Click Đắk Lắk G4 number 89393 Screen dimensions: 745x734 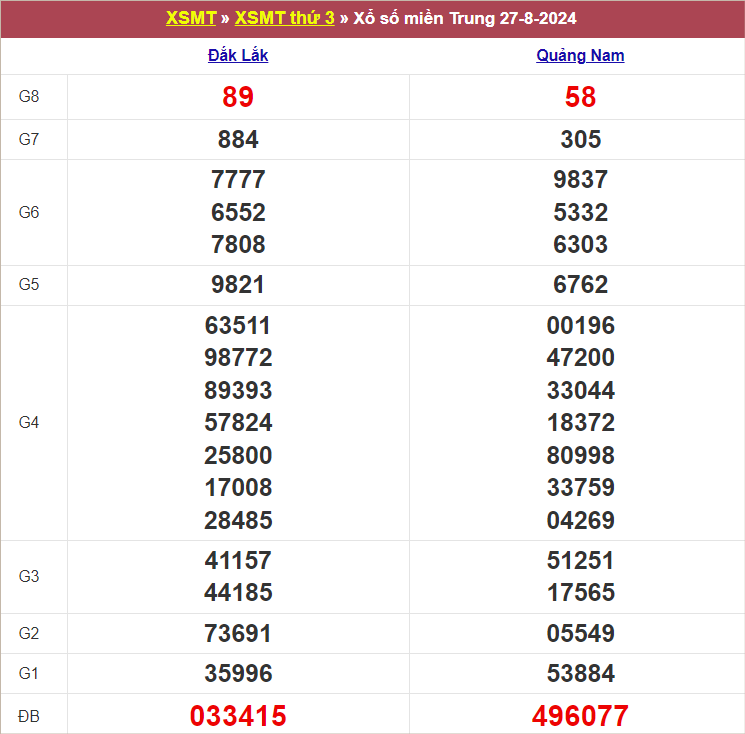point(238,391)
